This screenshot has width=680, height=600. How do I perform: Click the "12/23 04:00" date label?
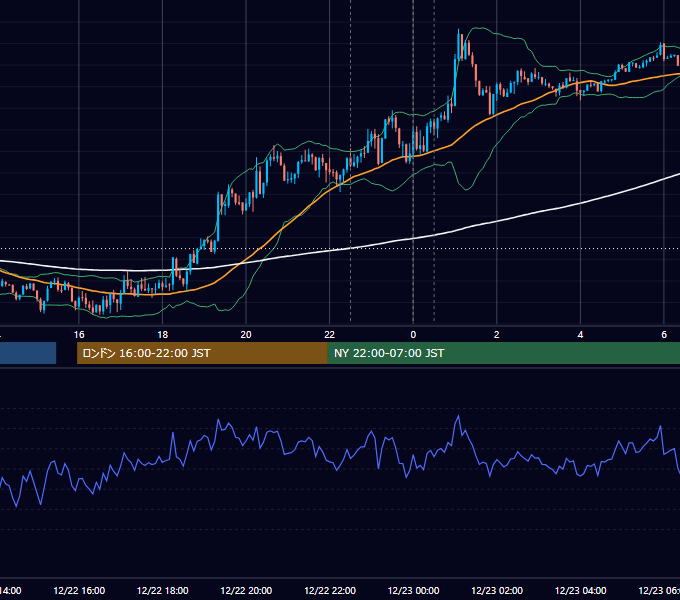coord(581,591)
